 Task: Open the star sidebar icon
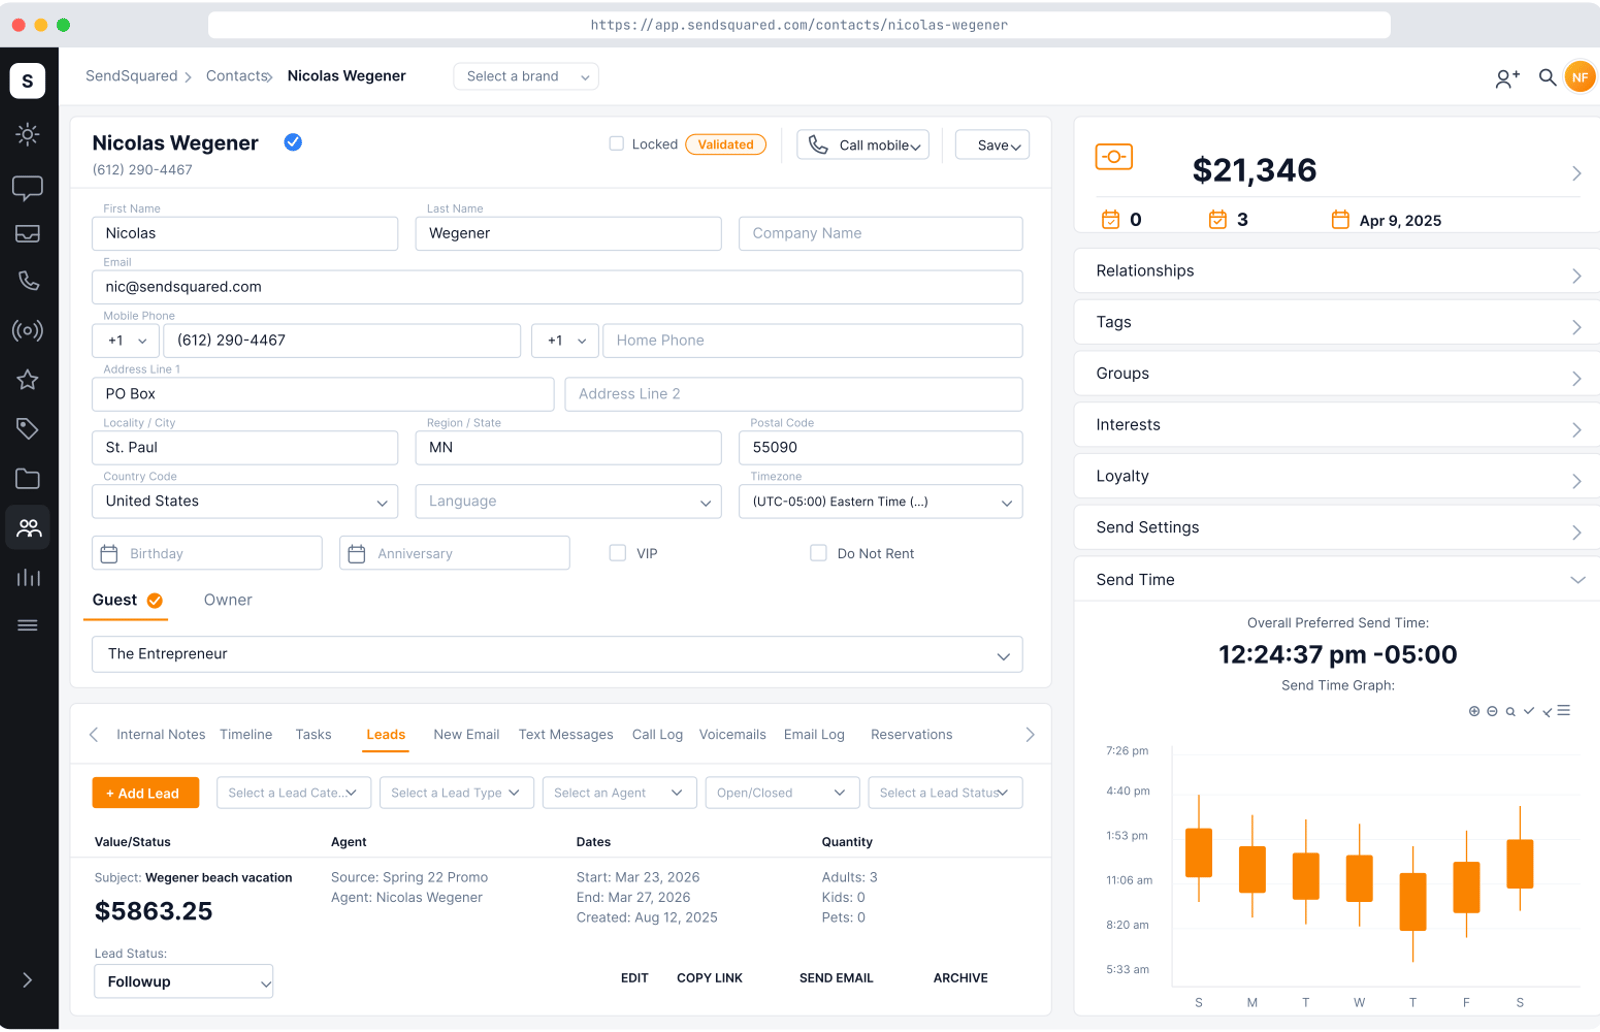click(28, 380)
